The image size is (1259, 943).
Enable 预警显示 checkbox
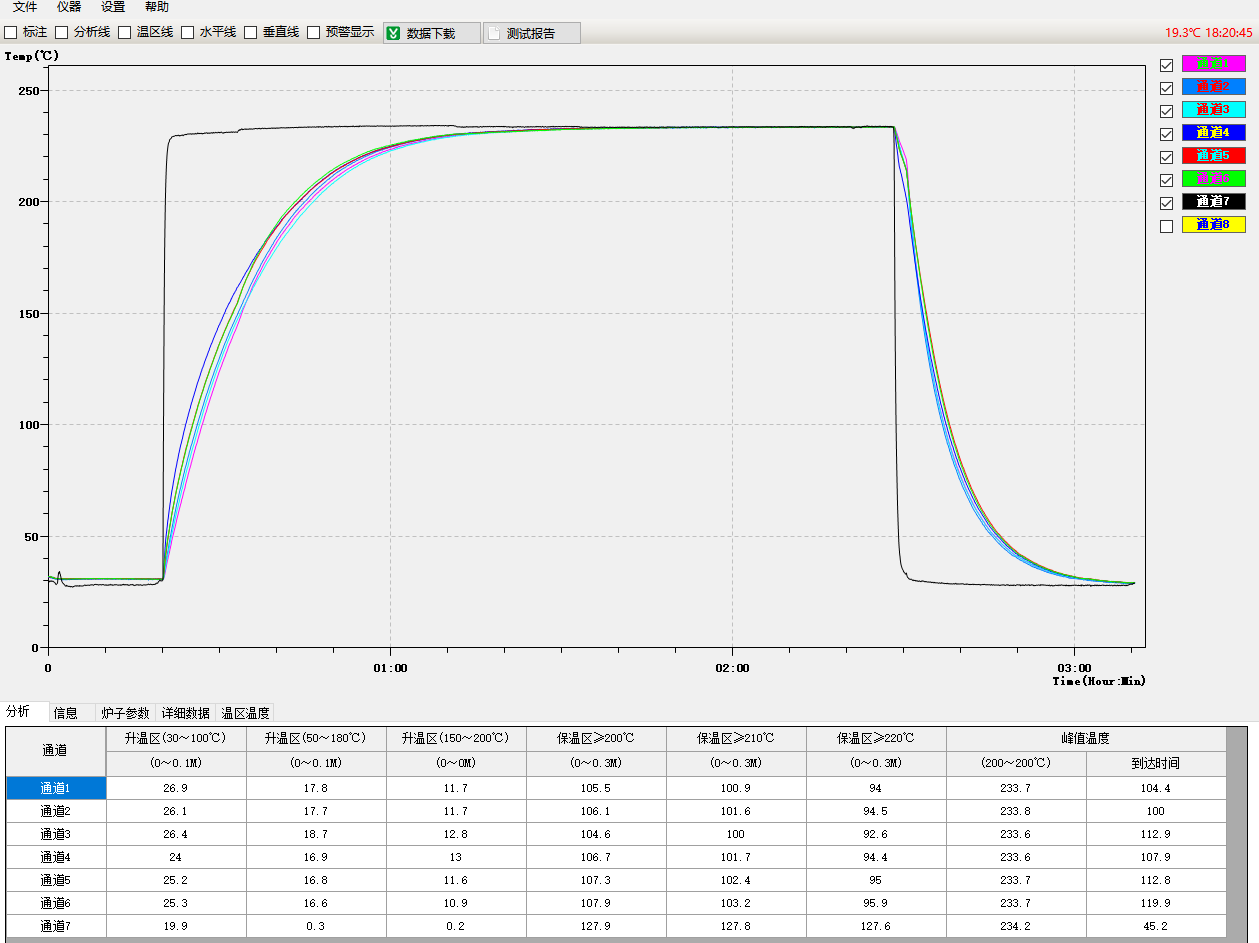314,32
